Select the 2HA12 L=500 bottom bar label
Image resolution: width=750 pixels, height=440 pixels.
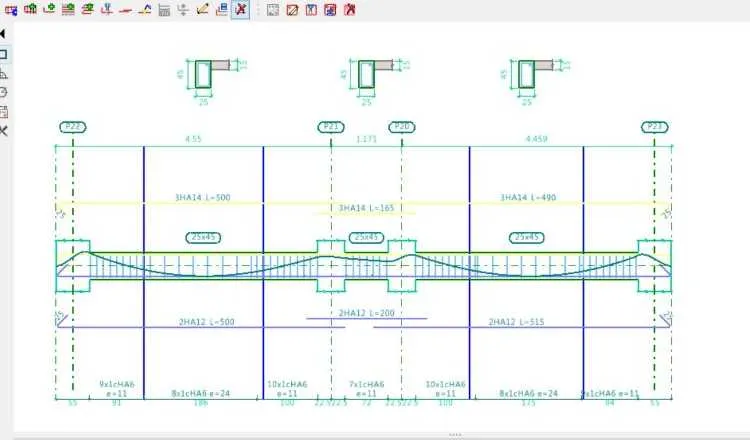pos(207,322)
